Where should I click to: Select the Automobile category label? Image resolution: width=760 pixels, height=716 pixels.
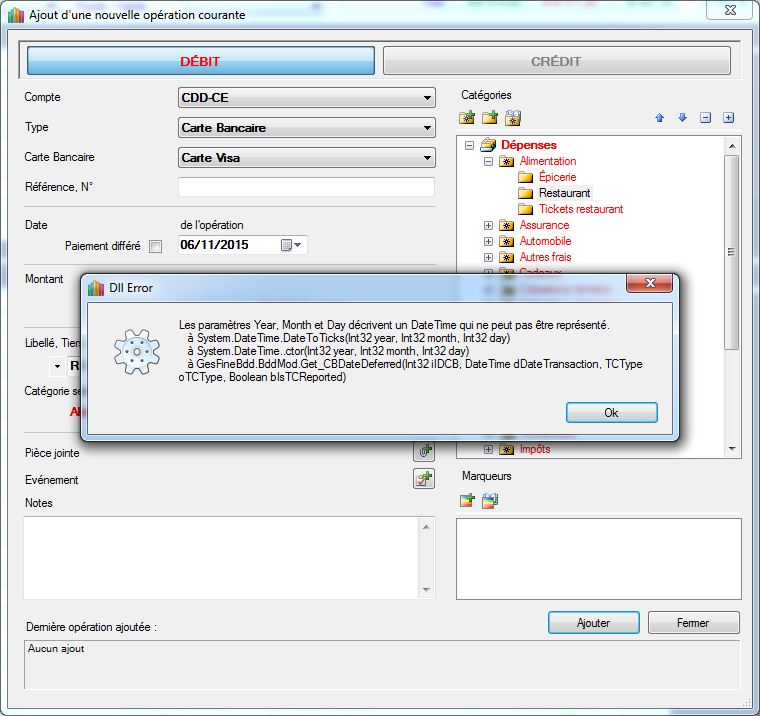point(545,241)
